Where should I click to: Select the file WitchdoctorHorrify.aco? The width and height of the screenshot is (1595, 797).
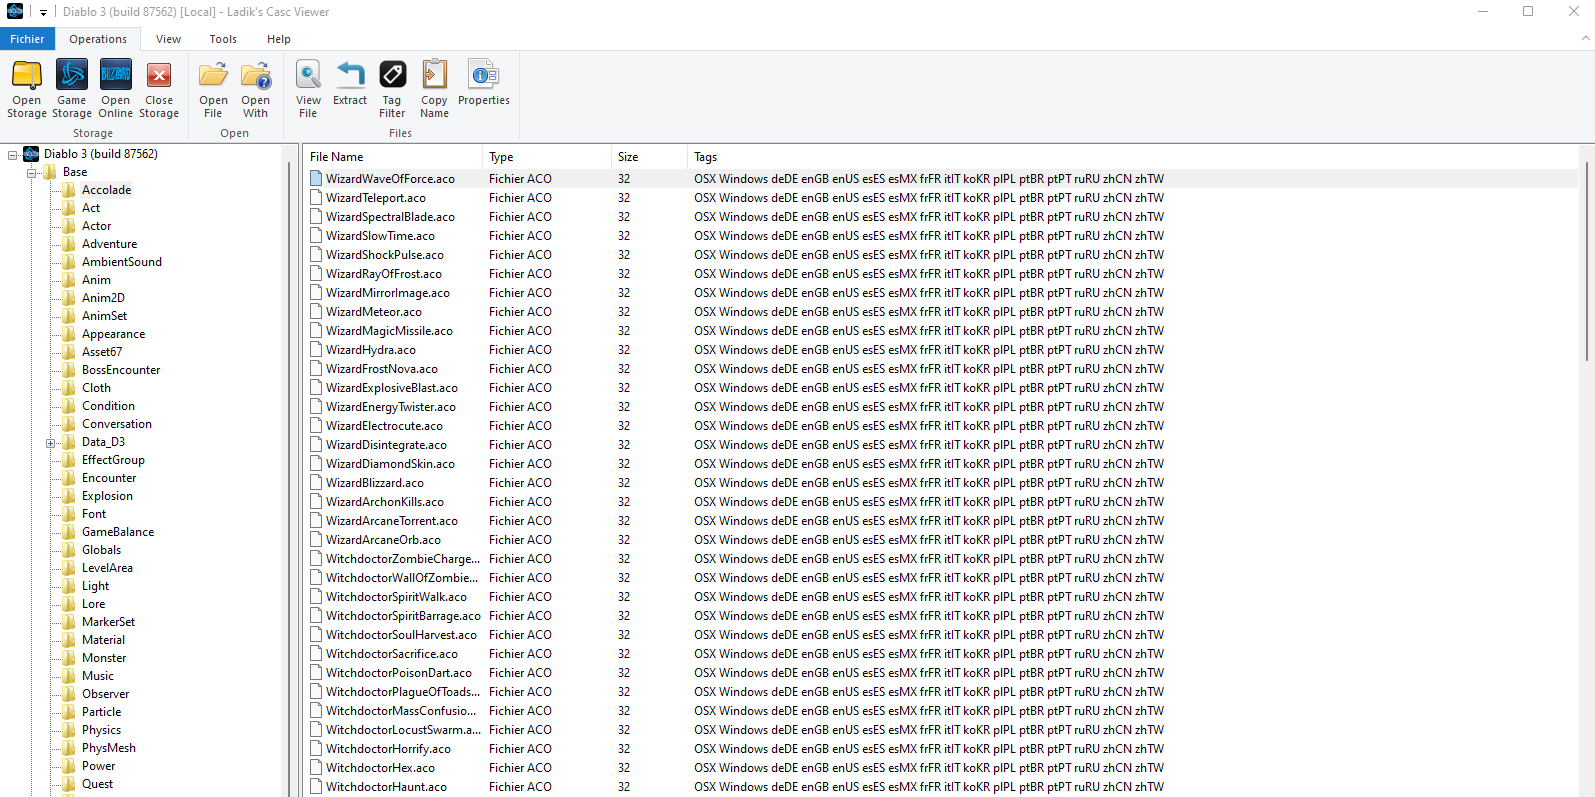tap(388, 749)
